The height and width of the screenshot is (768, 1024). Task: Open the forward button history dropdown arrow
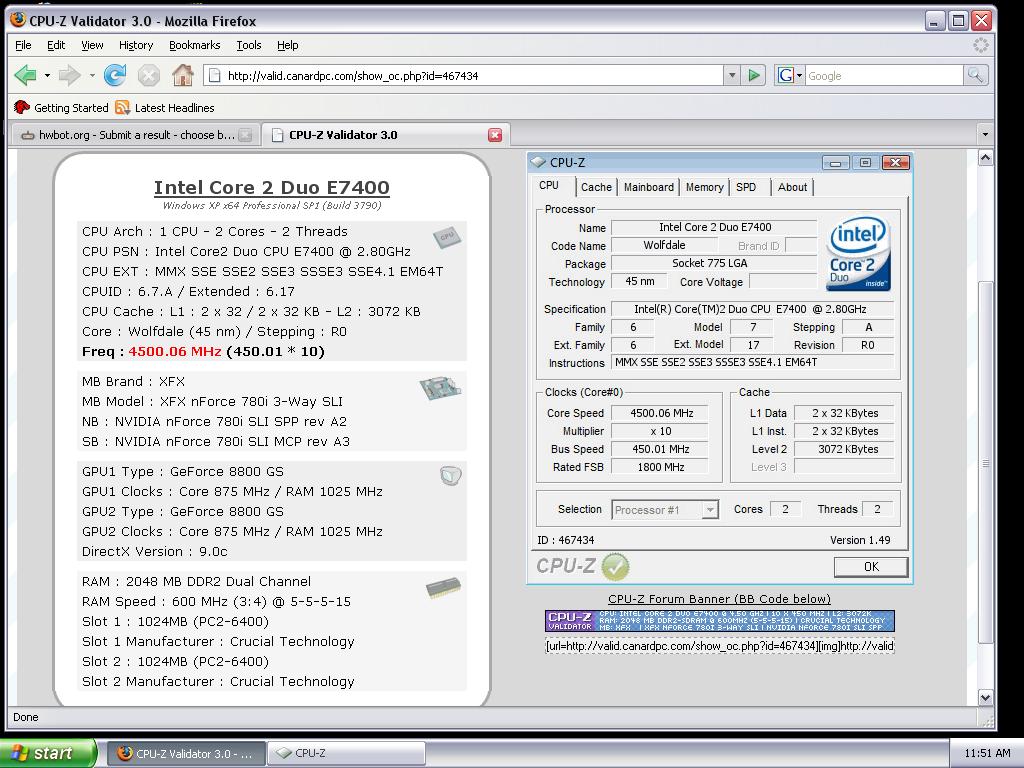point(91,76)
